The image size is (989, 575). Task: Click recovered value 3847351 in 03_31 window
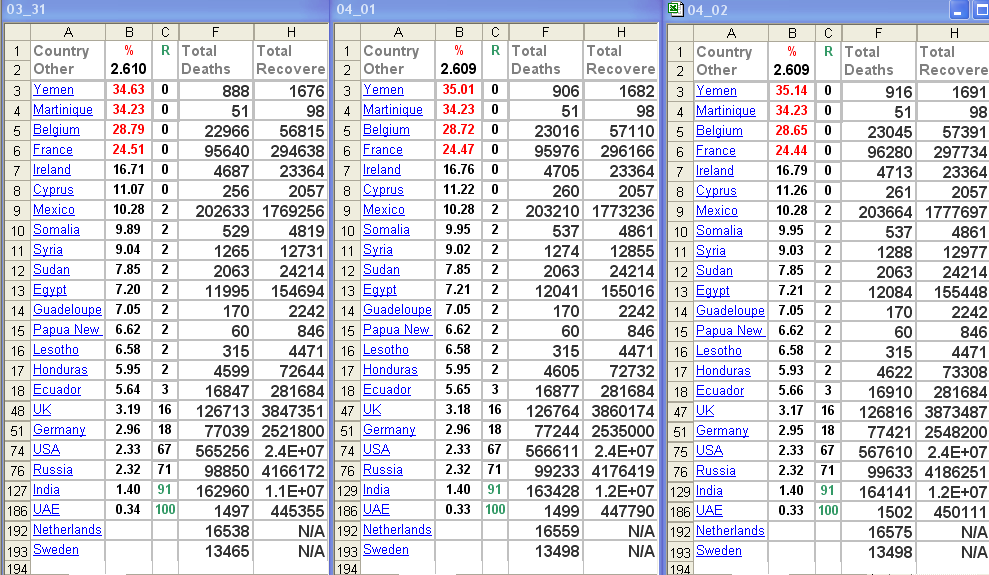[293, 411]
